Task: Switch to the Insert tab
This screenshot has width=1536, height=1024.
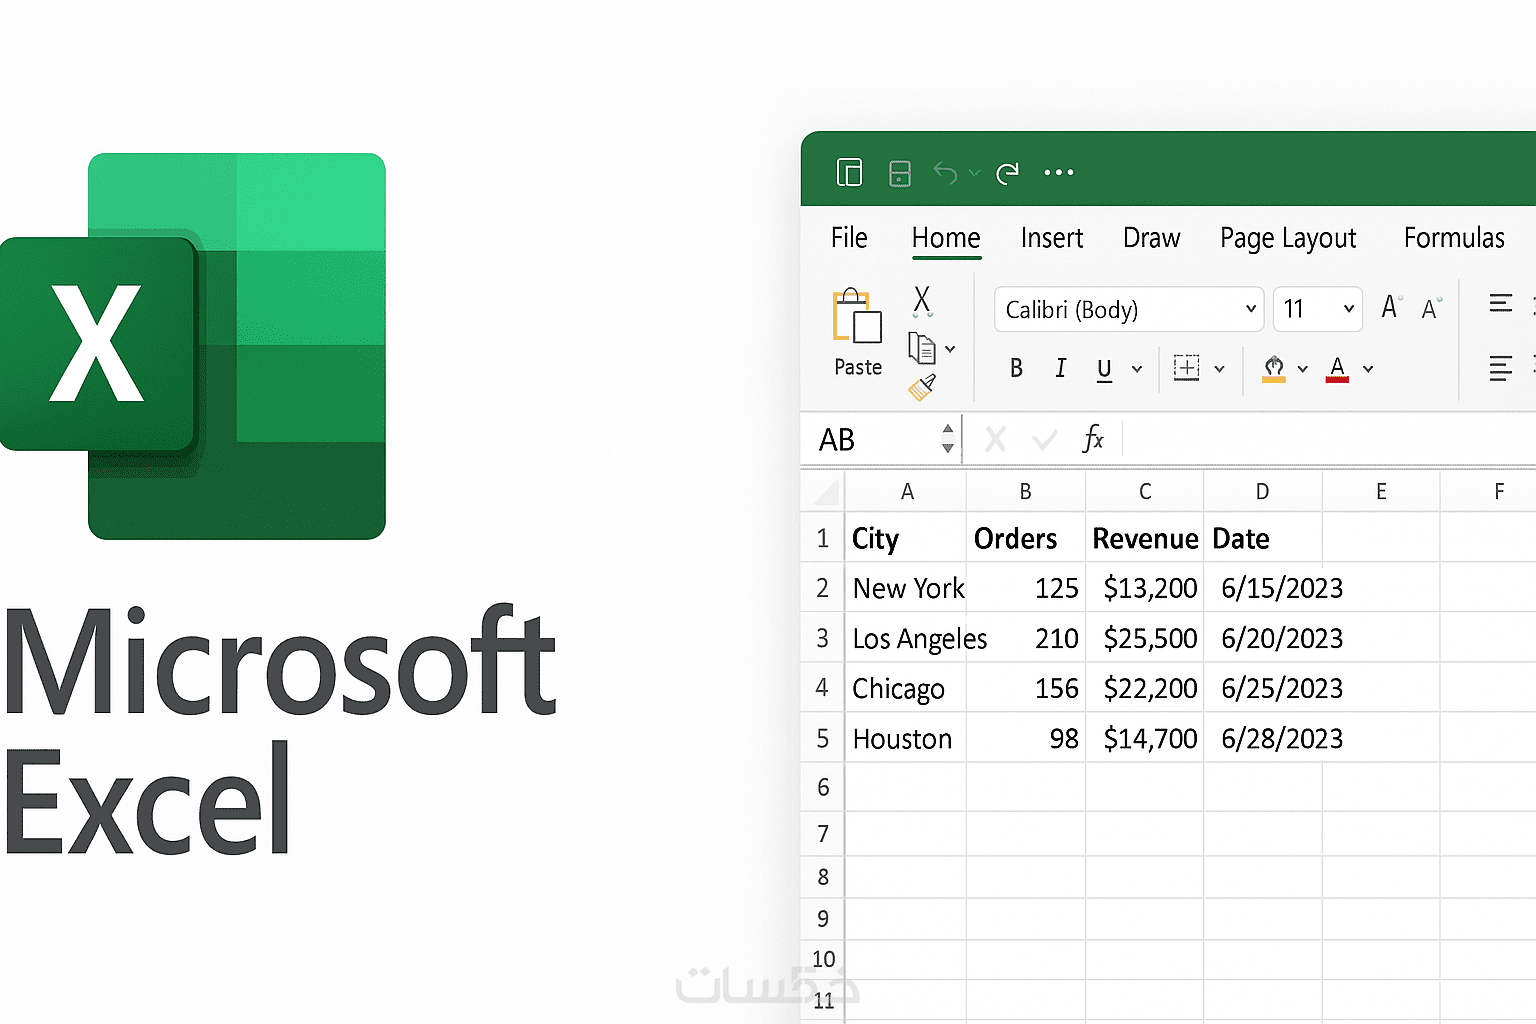Action: 1052,238
